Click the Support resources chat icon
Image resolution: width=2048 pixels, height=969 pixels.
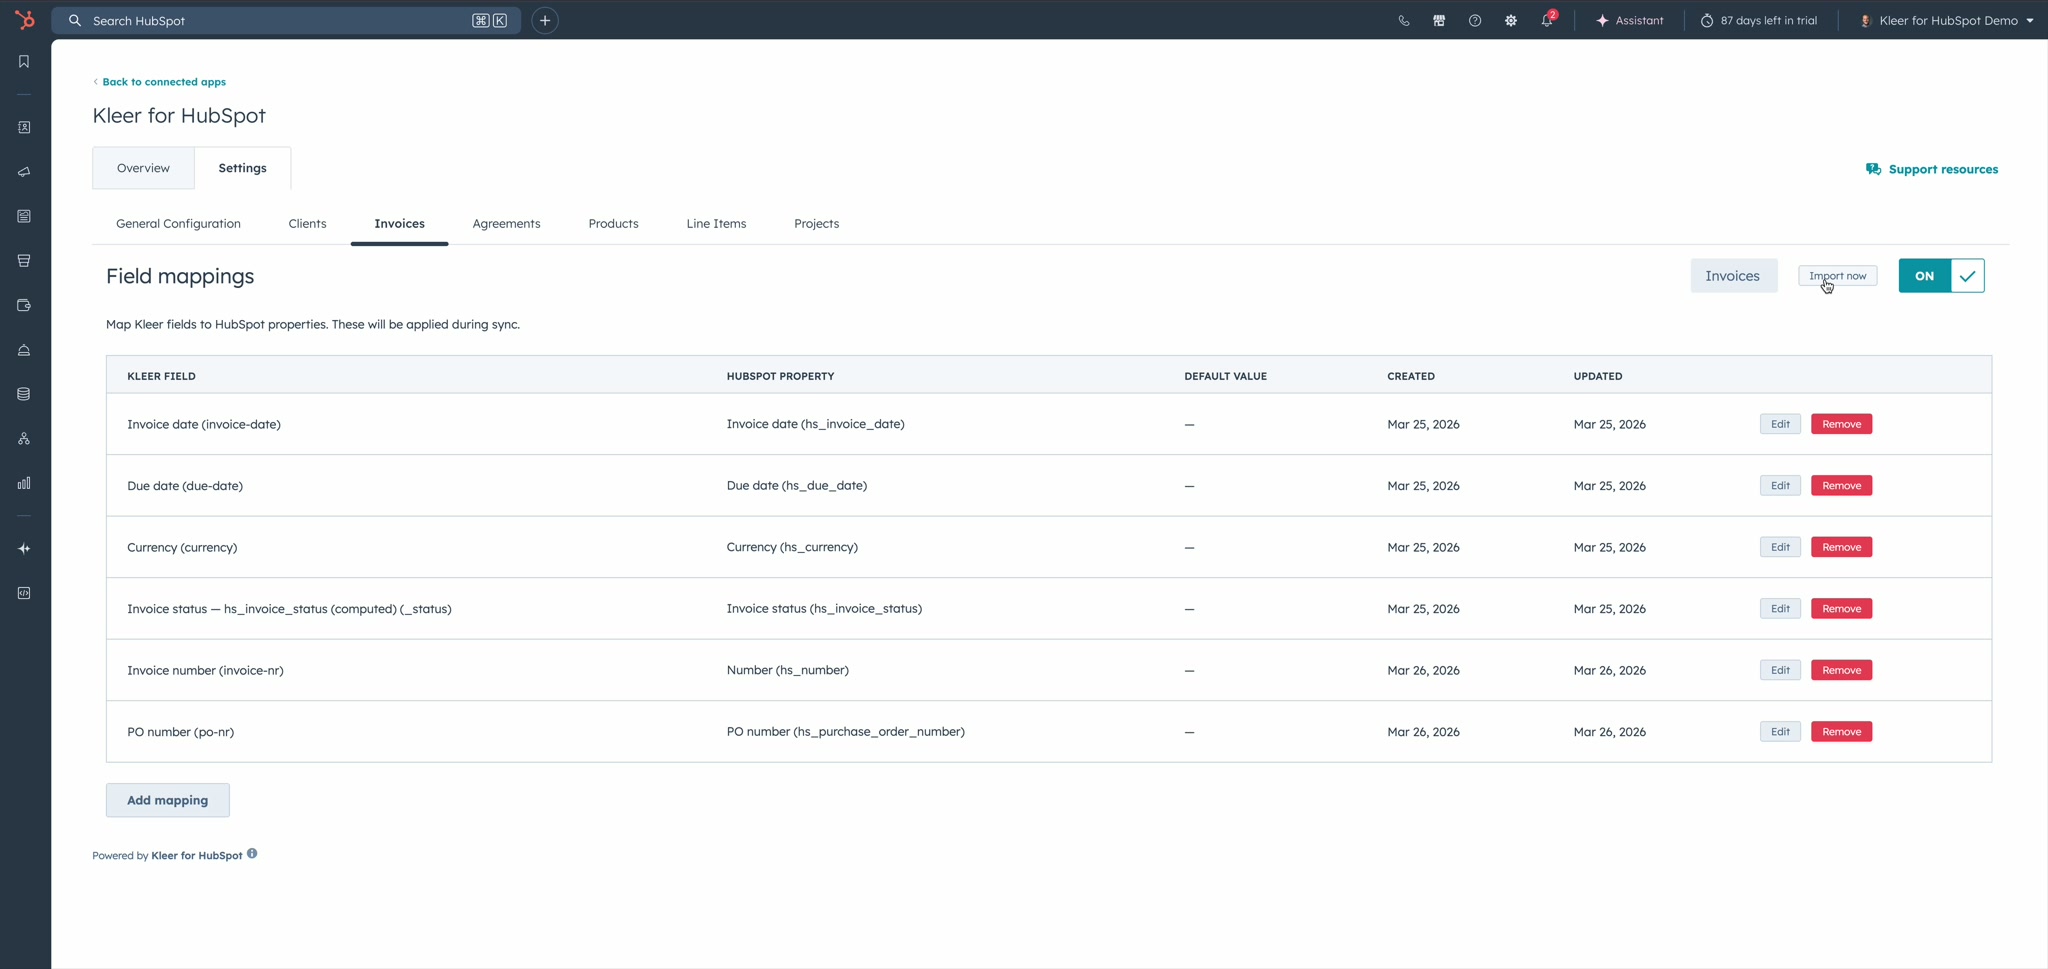click(x=1873, y=169)
